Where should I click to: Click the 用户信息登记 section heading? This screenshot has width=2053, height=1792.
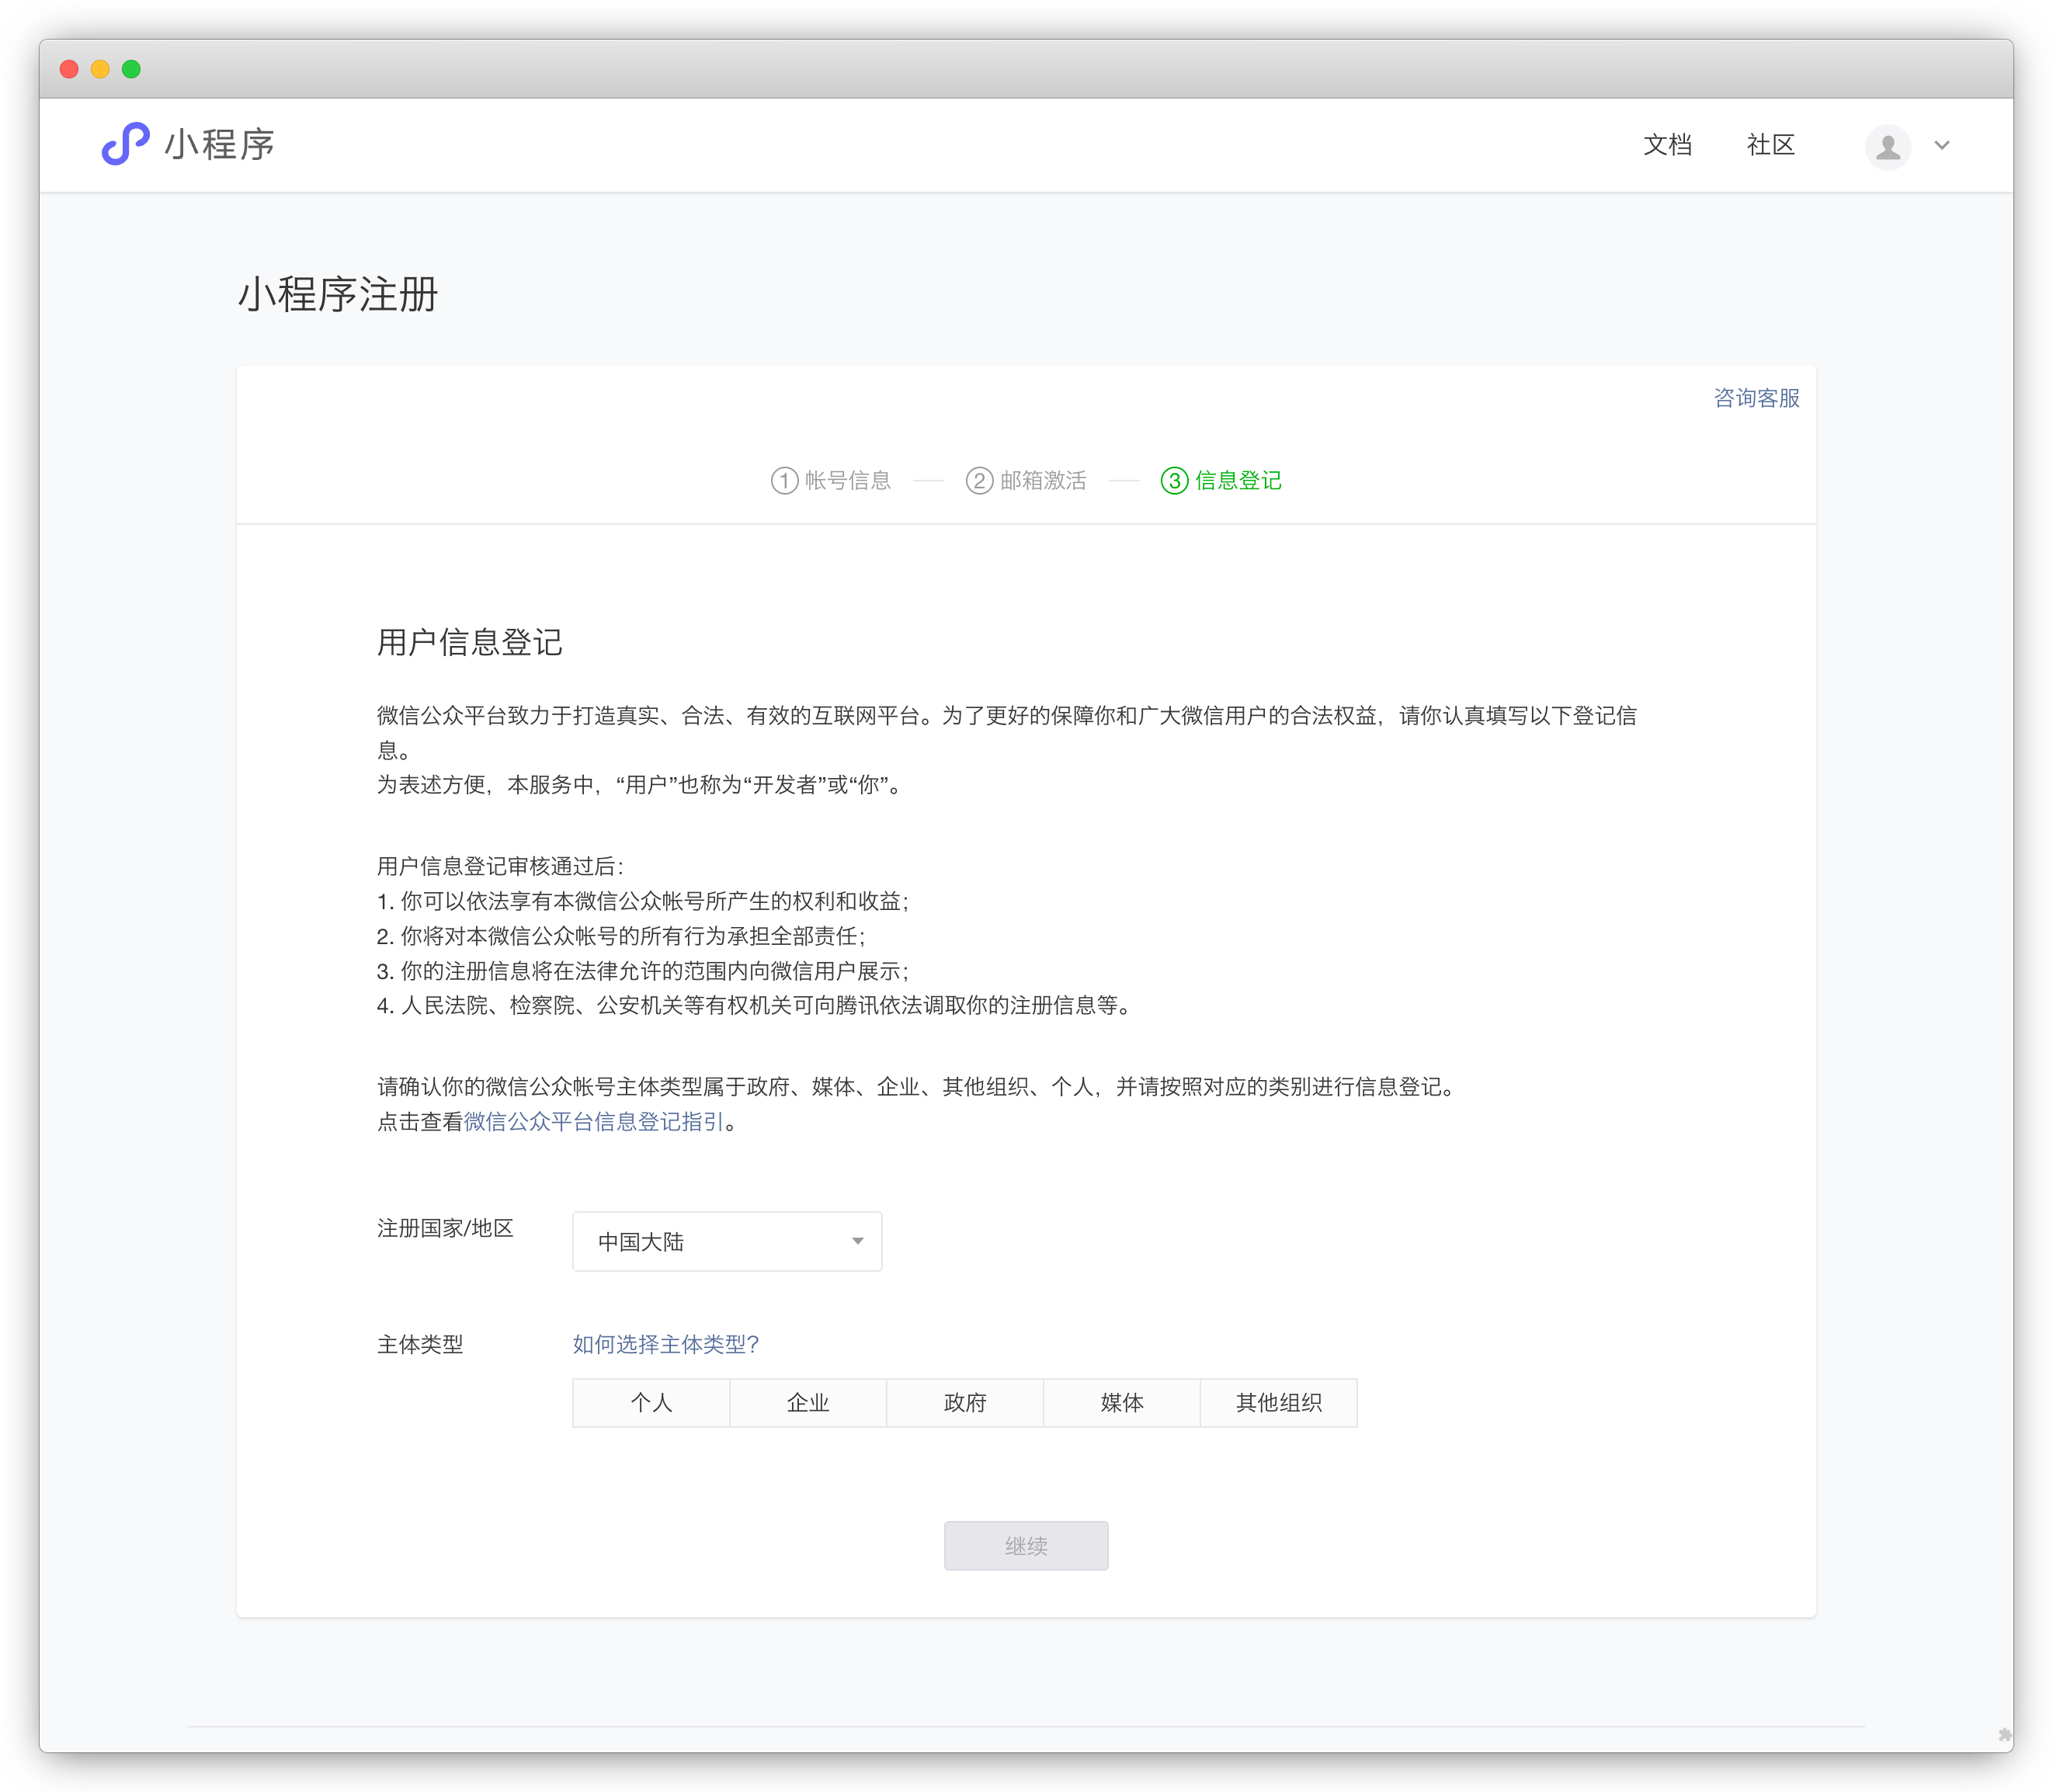pyautogui.click(x=469, y=643)
